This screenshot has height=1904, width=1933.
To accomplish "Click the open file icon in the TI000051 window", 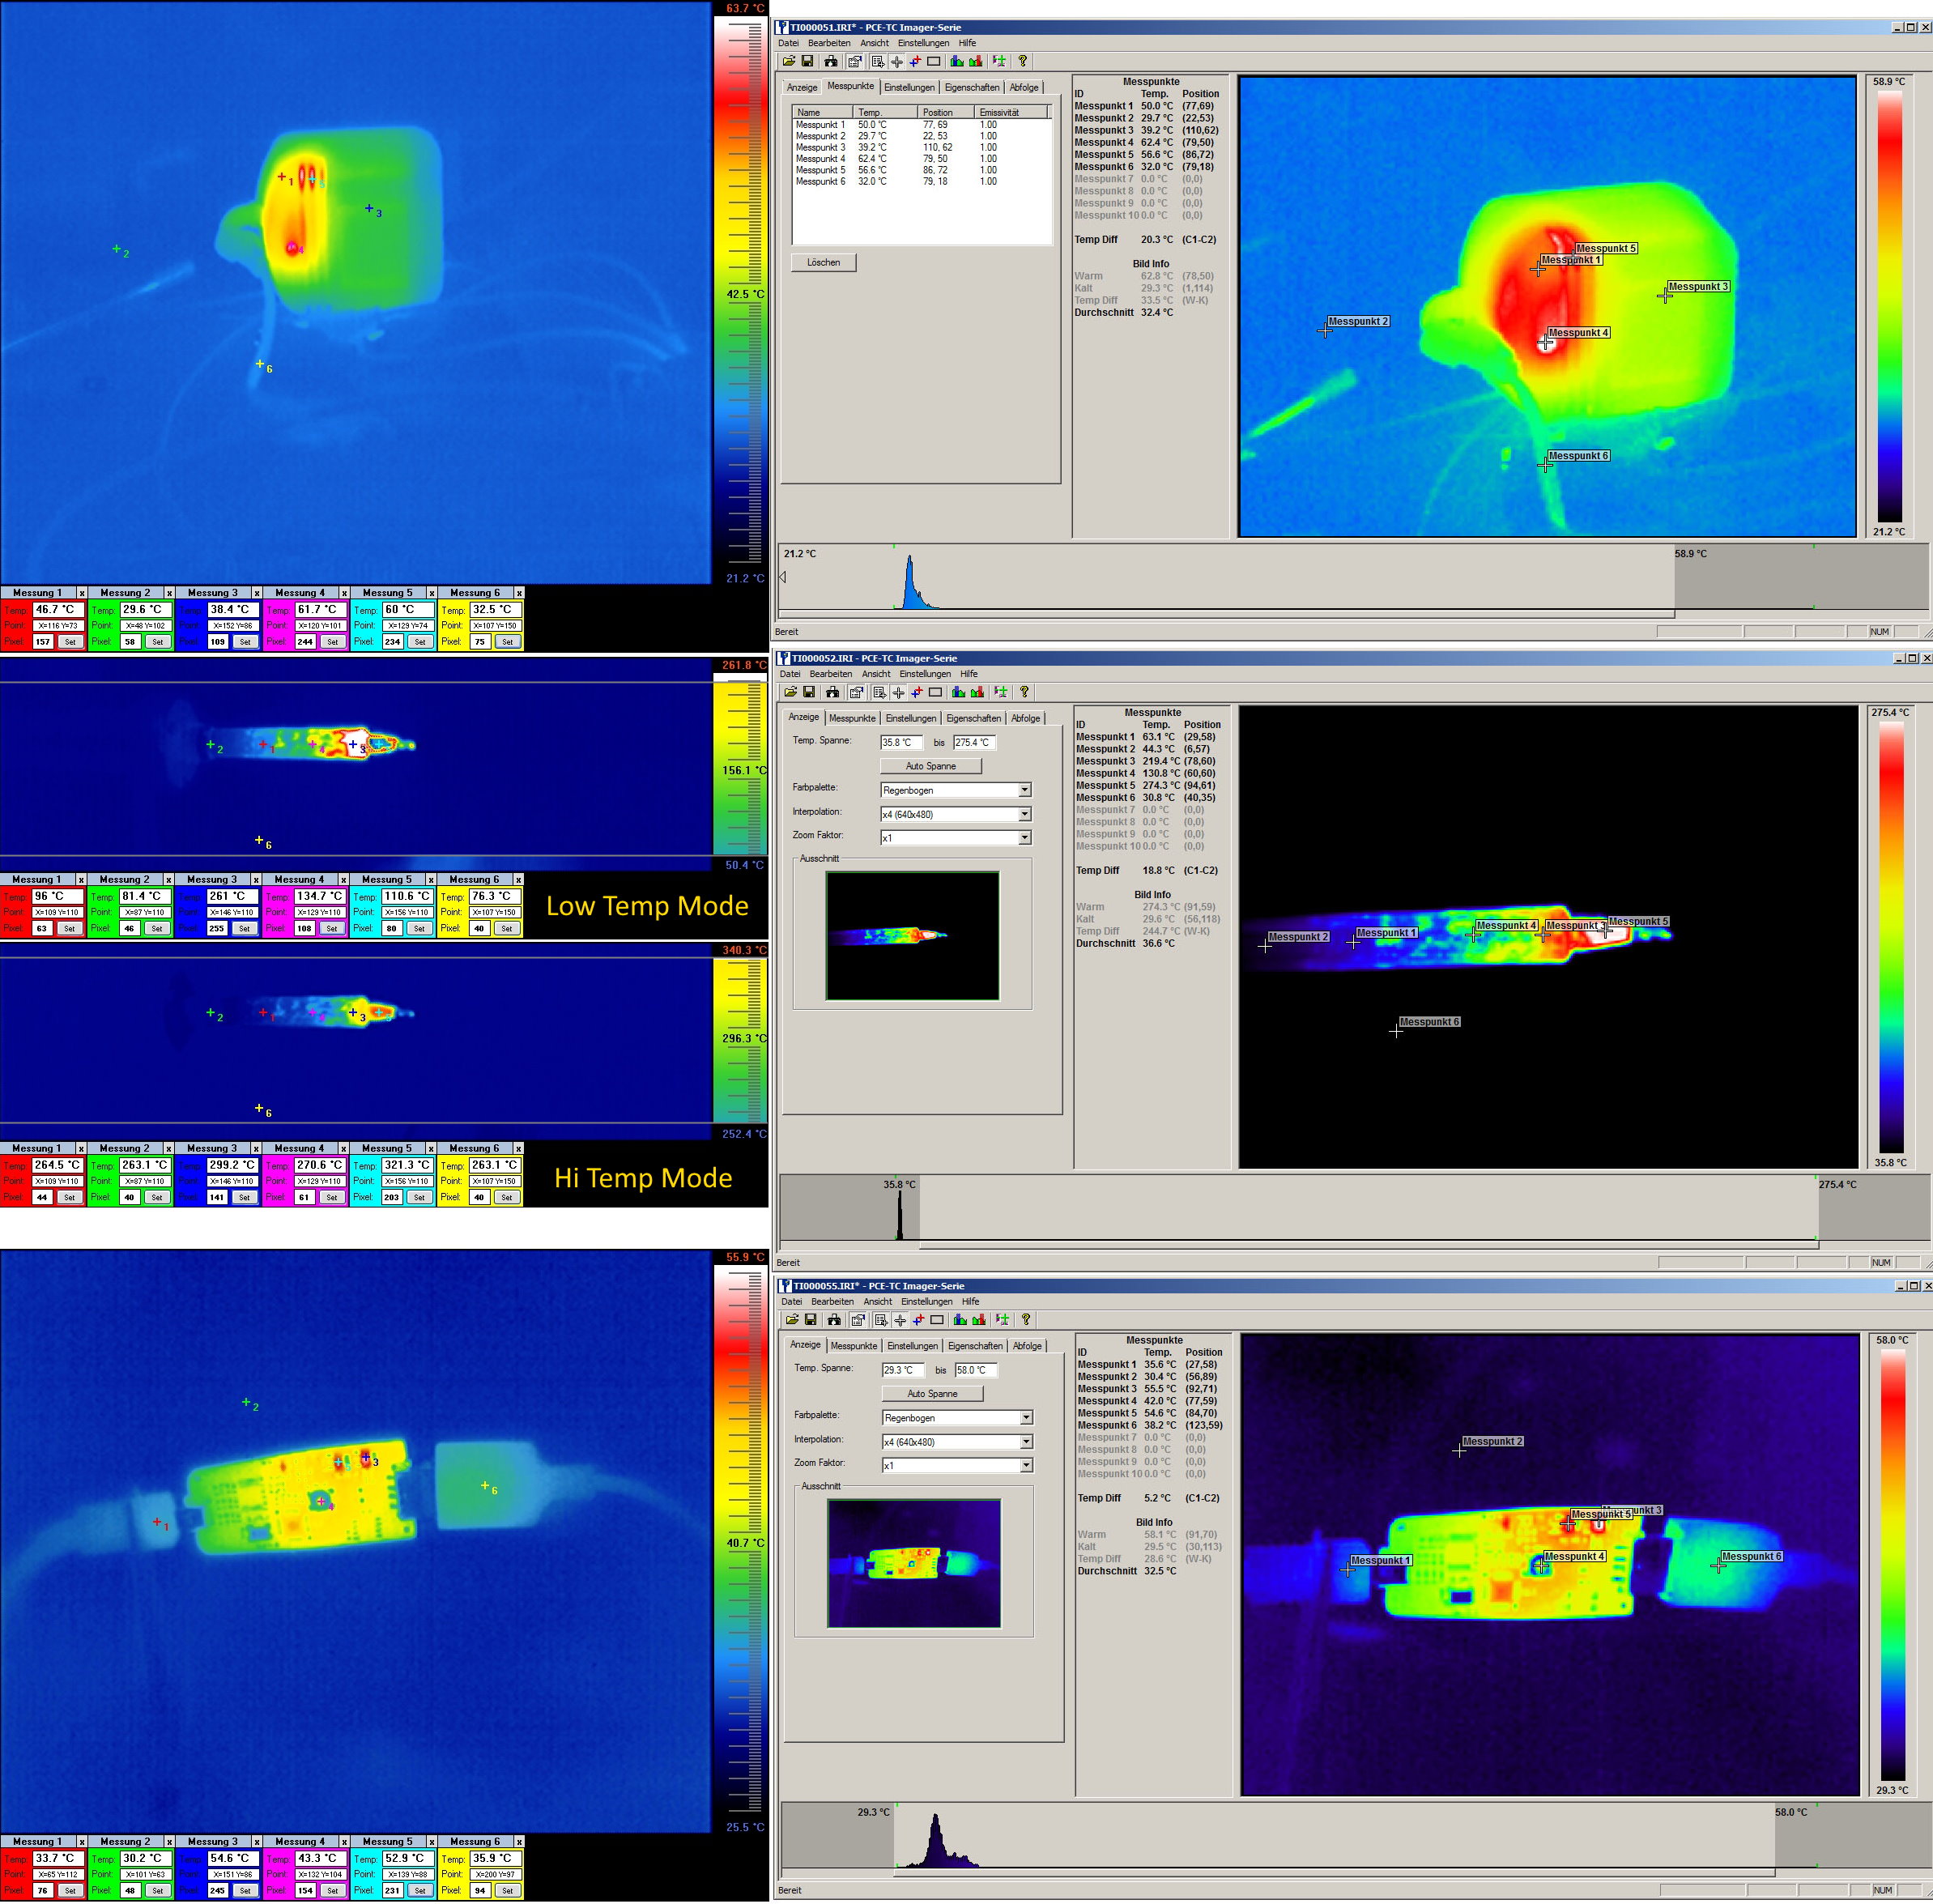I will coord(789,62).
